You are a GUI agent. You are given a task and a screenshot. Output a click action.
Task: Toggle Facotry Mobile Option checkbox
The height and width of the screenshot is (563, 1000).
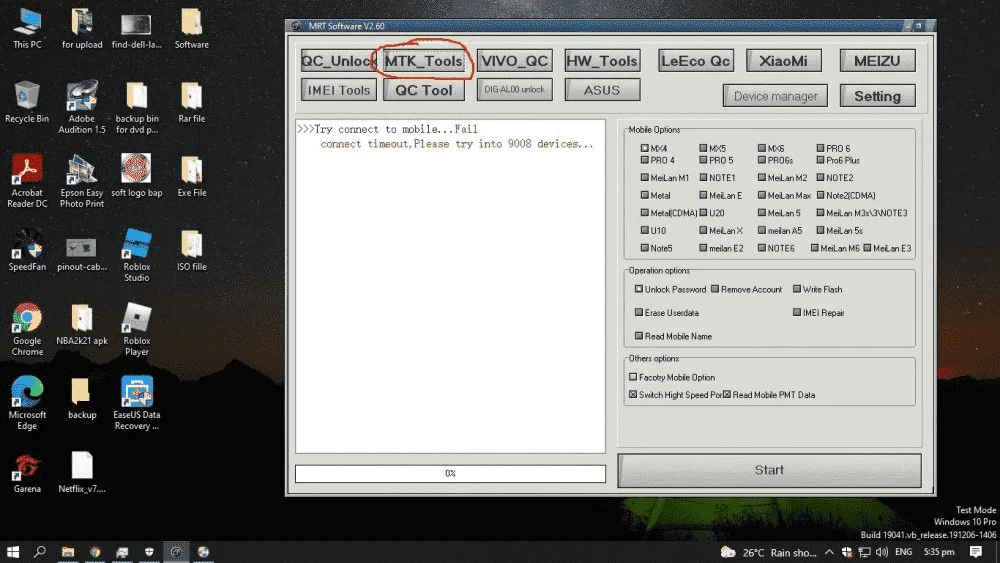633,377
